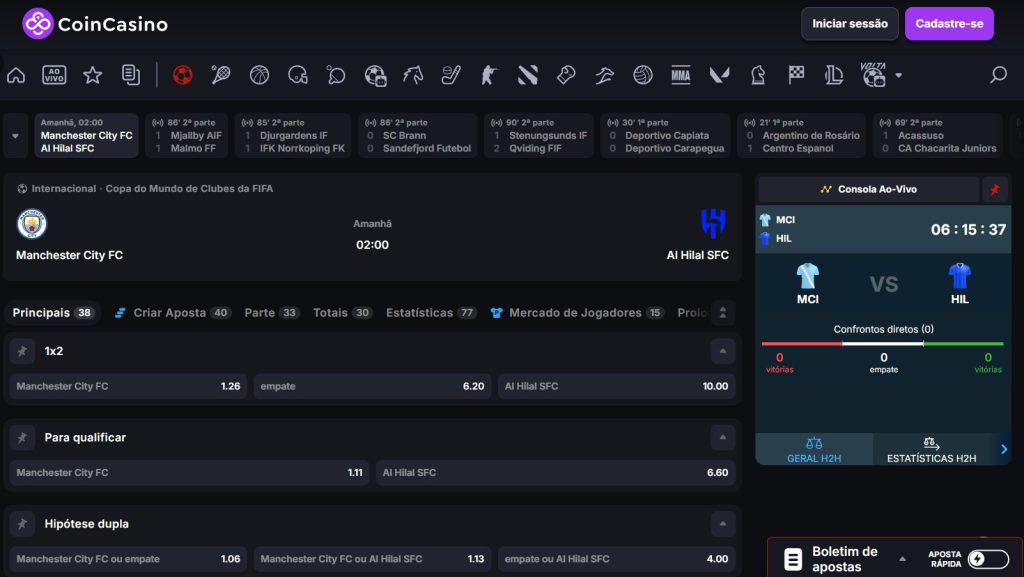This screenshot has width=1024, height=577.
Task: Show next H2H console tab arrow
Action: [x=1004, y=449]
